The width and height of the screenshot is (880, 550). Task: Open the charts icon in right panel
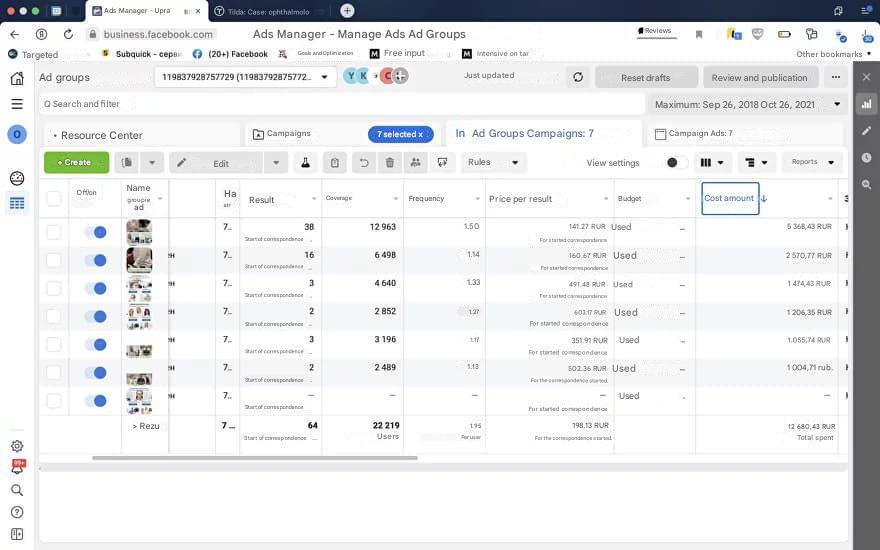pos(866,104)
